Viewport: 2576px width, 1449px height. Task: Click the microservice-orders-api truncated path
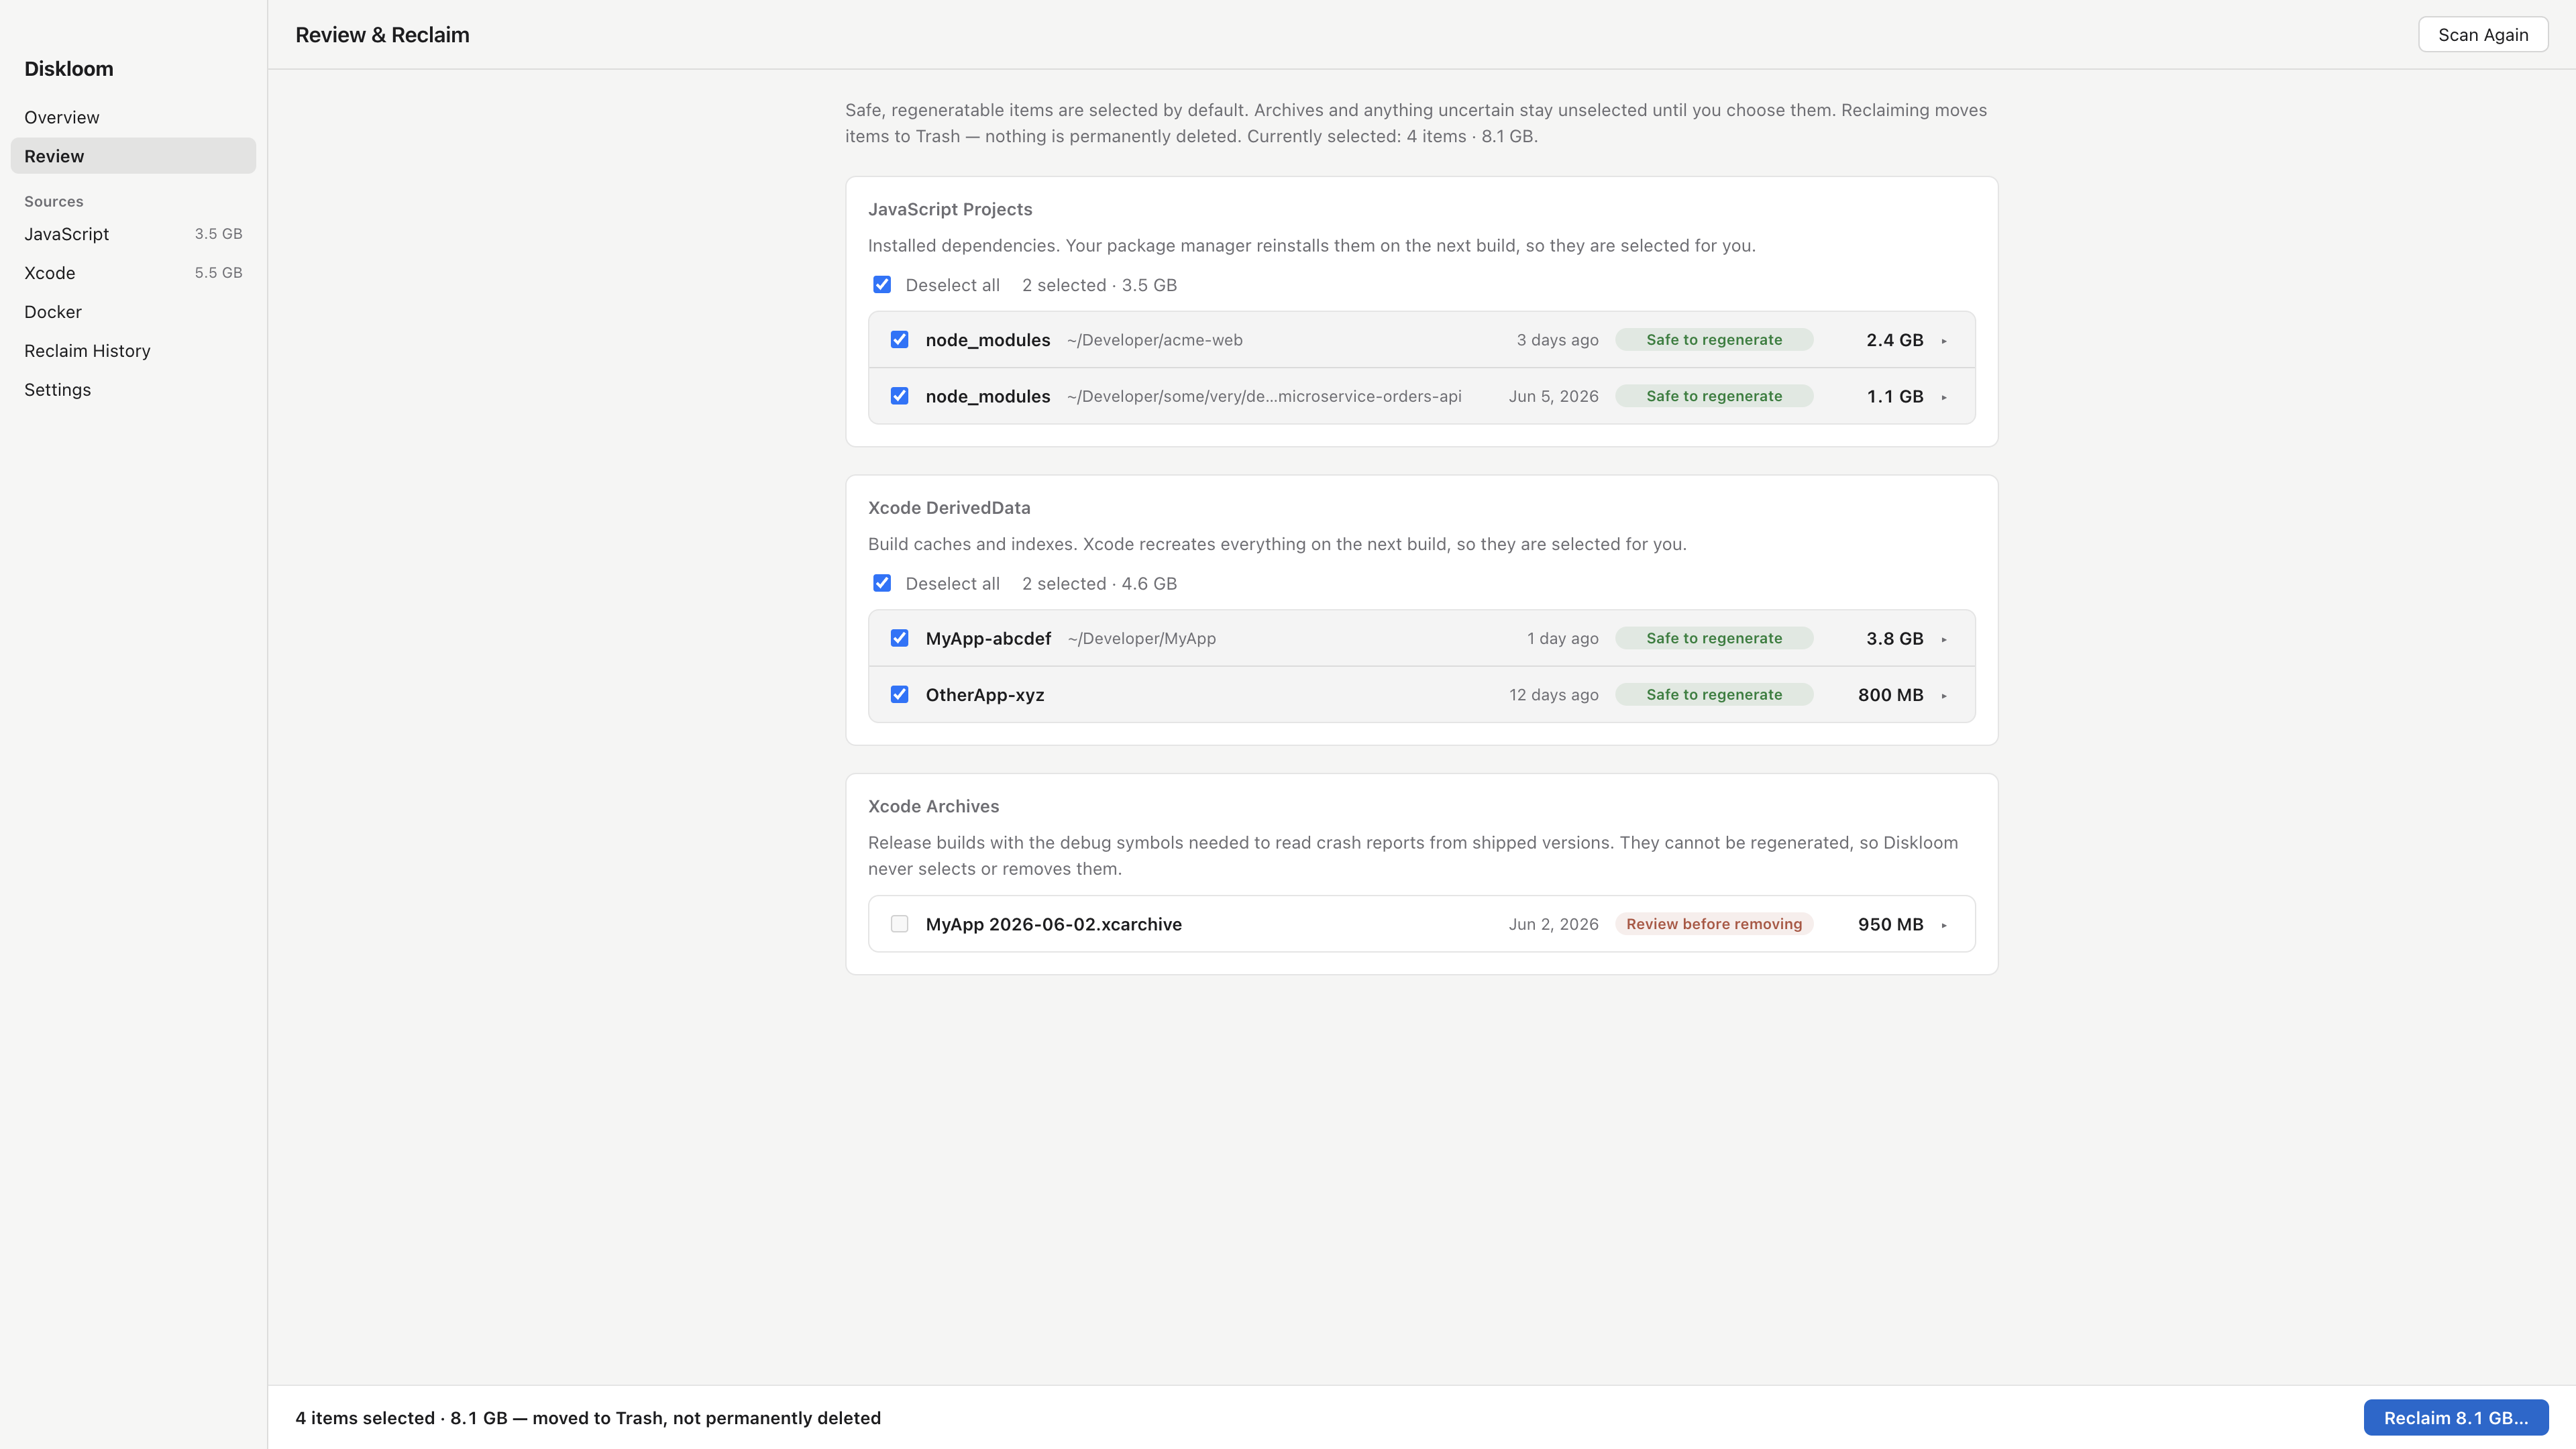[x=1264, y=396]
